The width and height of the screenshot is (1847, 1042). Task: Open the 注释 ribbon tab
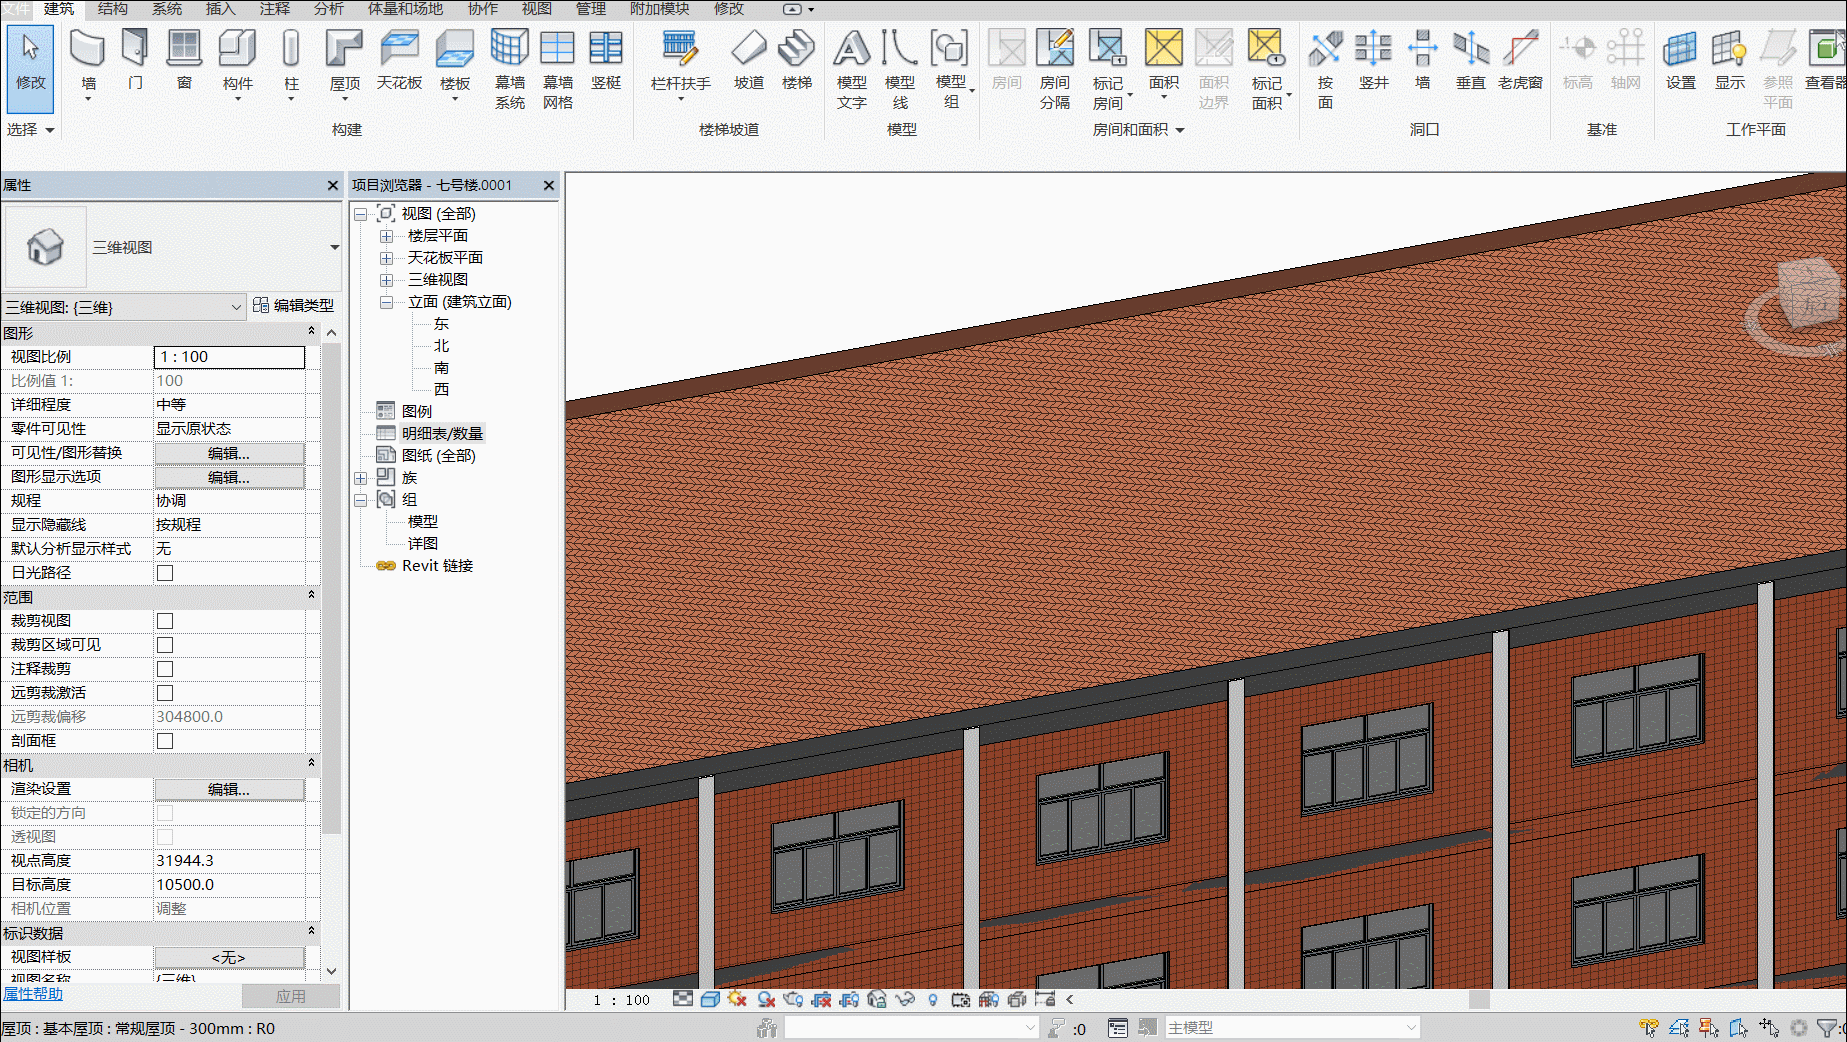[x=275, y=9]
